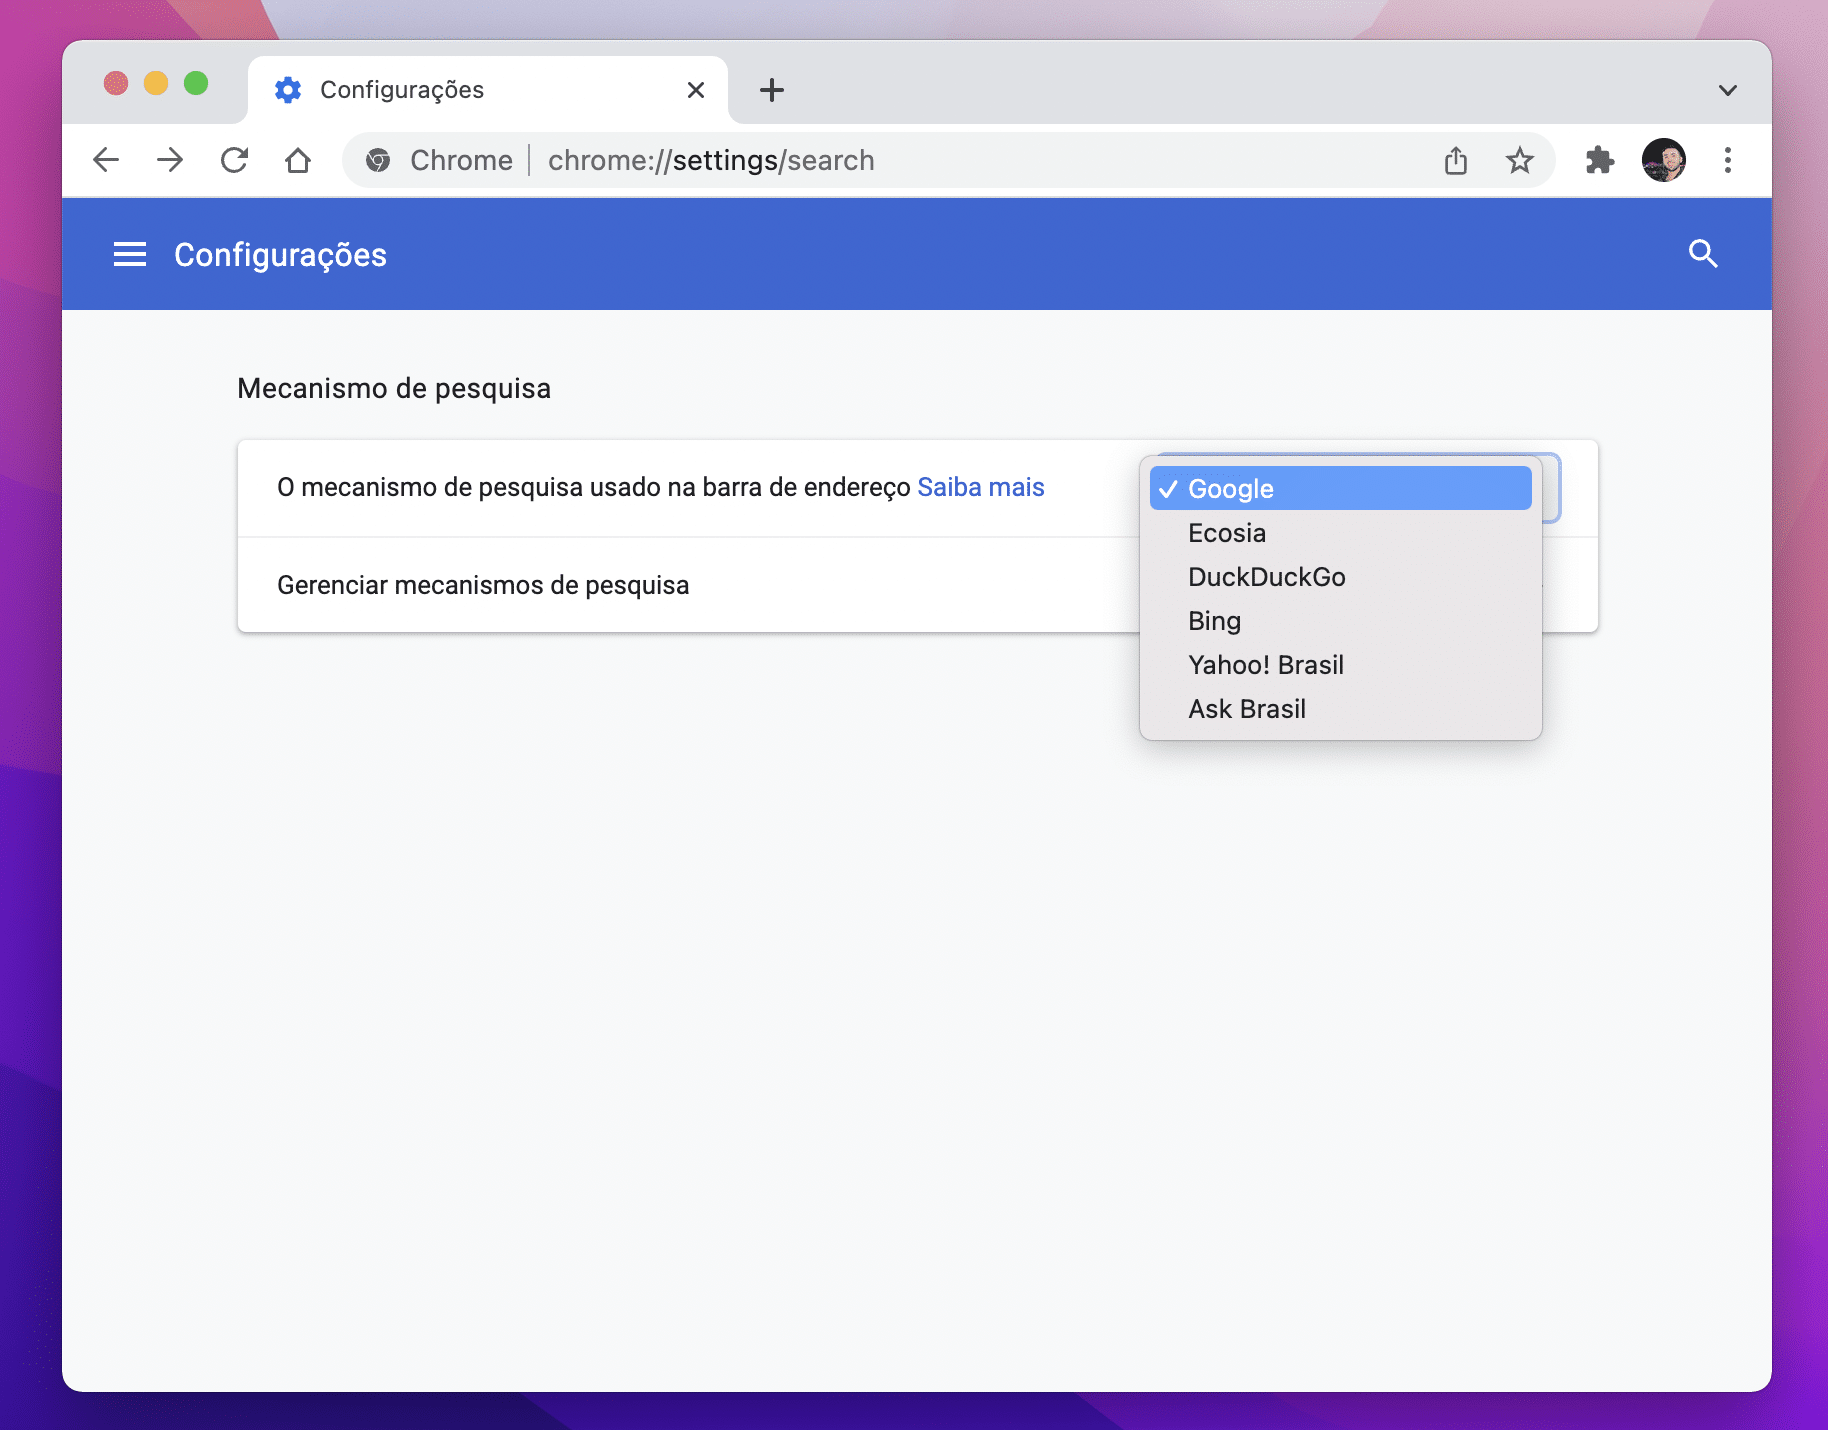1828x1430 pixels.
Task: Open the Saiba mais link
Action: point(980,487)
